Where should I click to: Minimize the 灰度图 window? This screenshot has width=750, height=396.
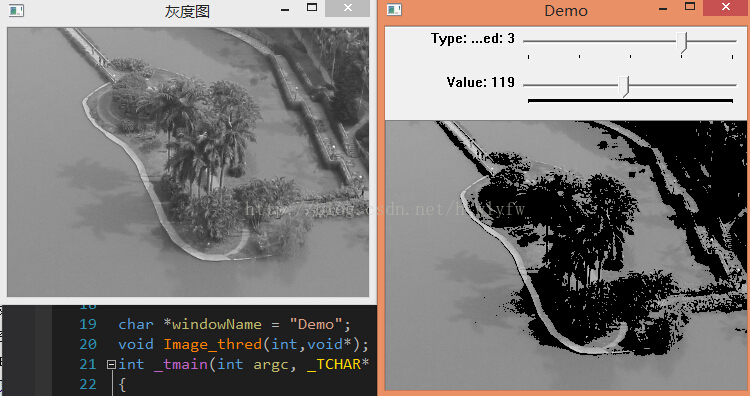pos(285,9)
